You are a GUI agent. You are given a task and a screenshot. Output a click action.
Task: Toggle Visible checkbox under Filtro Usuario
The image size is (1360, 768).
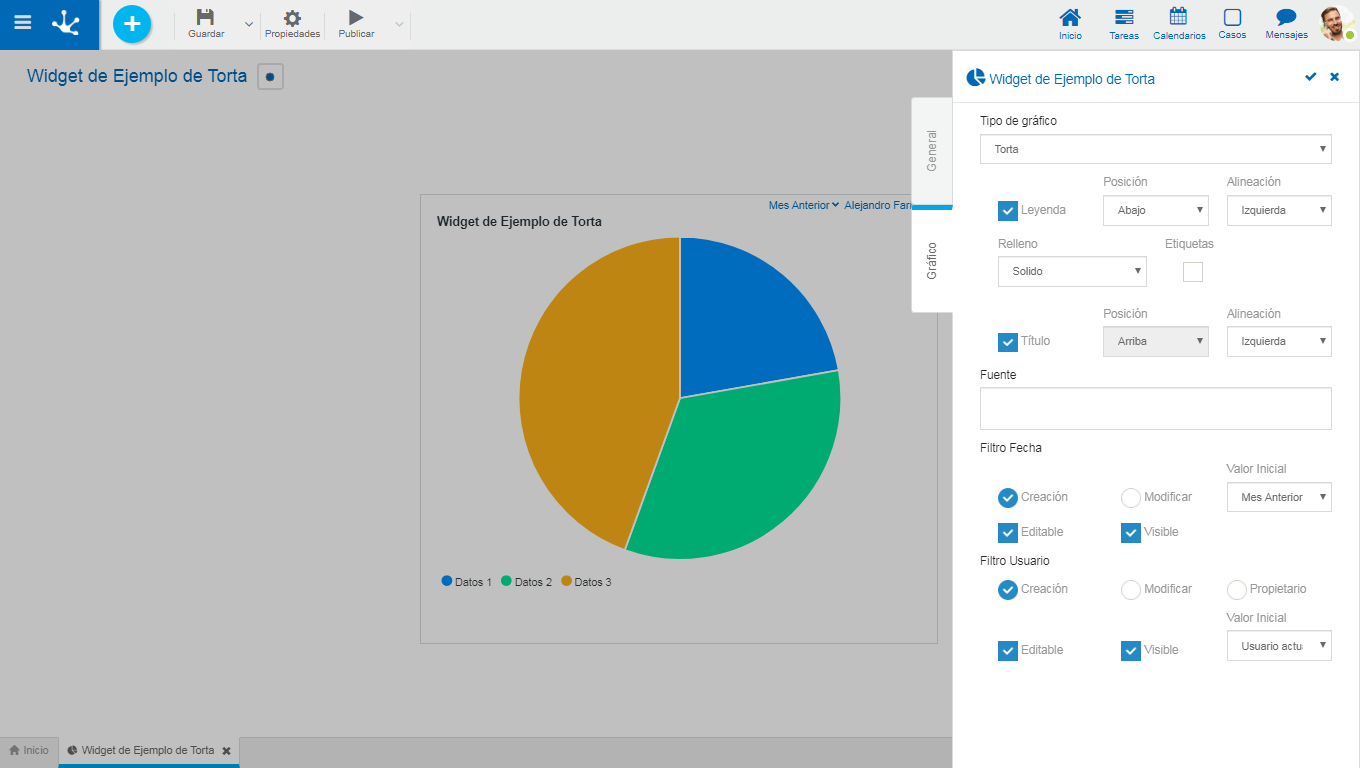point(1131,651)
